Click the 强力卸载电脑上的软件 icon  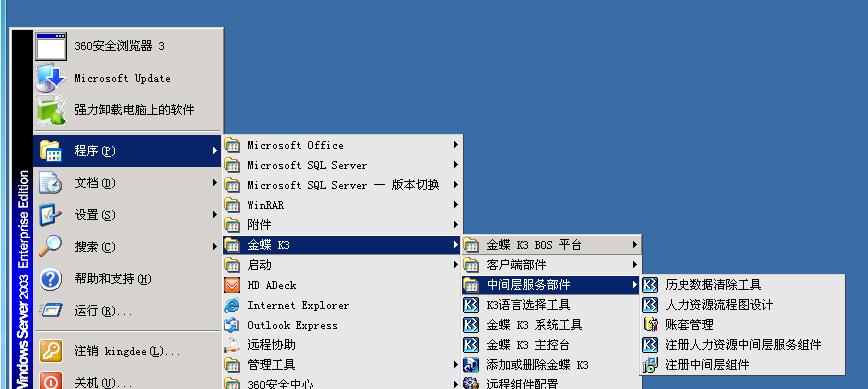click(51, 110)
